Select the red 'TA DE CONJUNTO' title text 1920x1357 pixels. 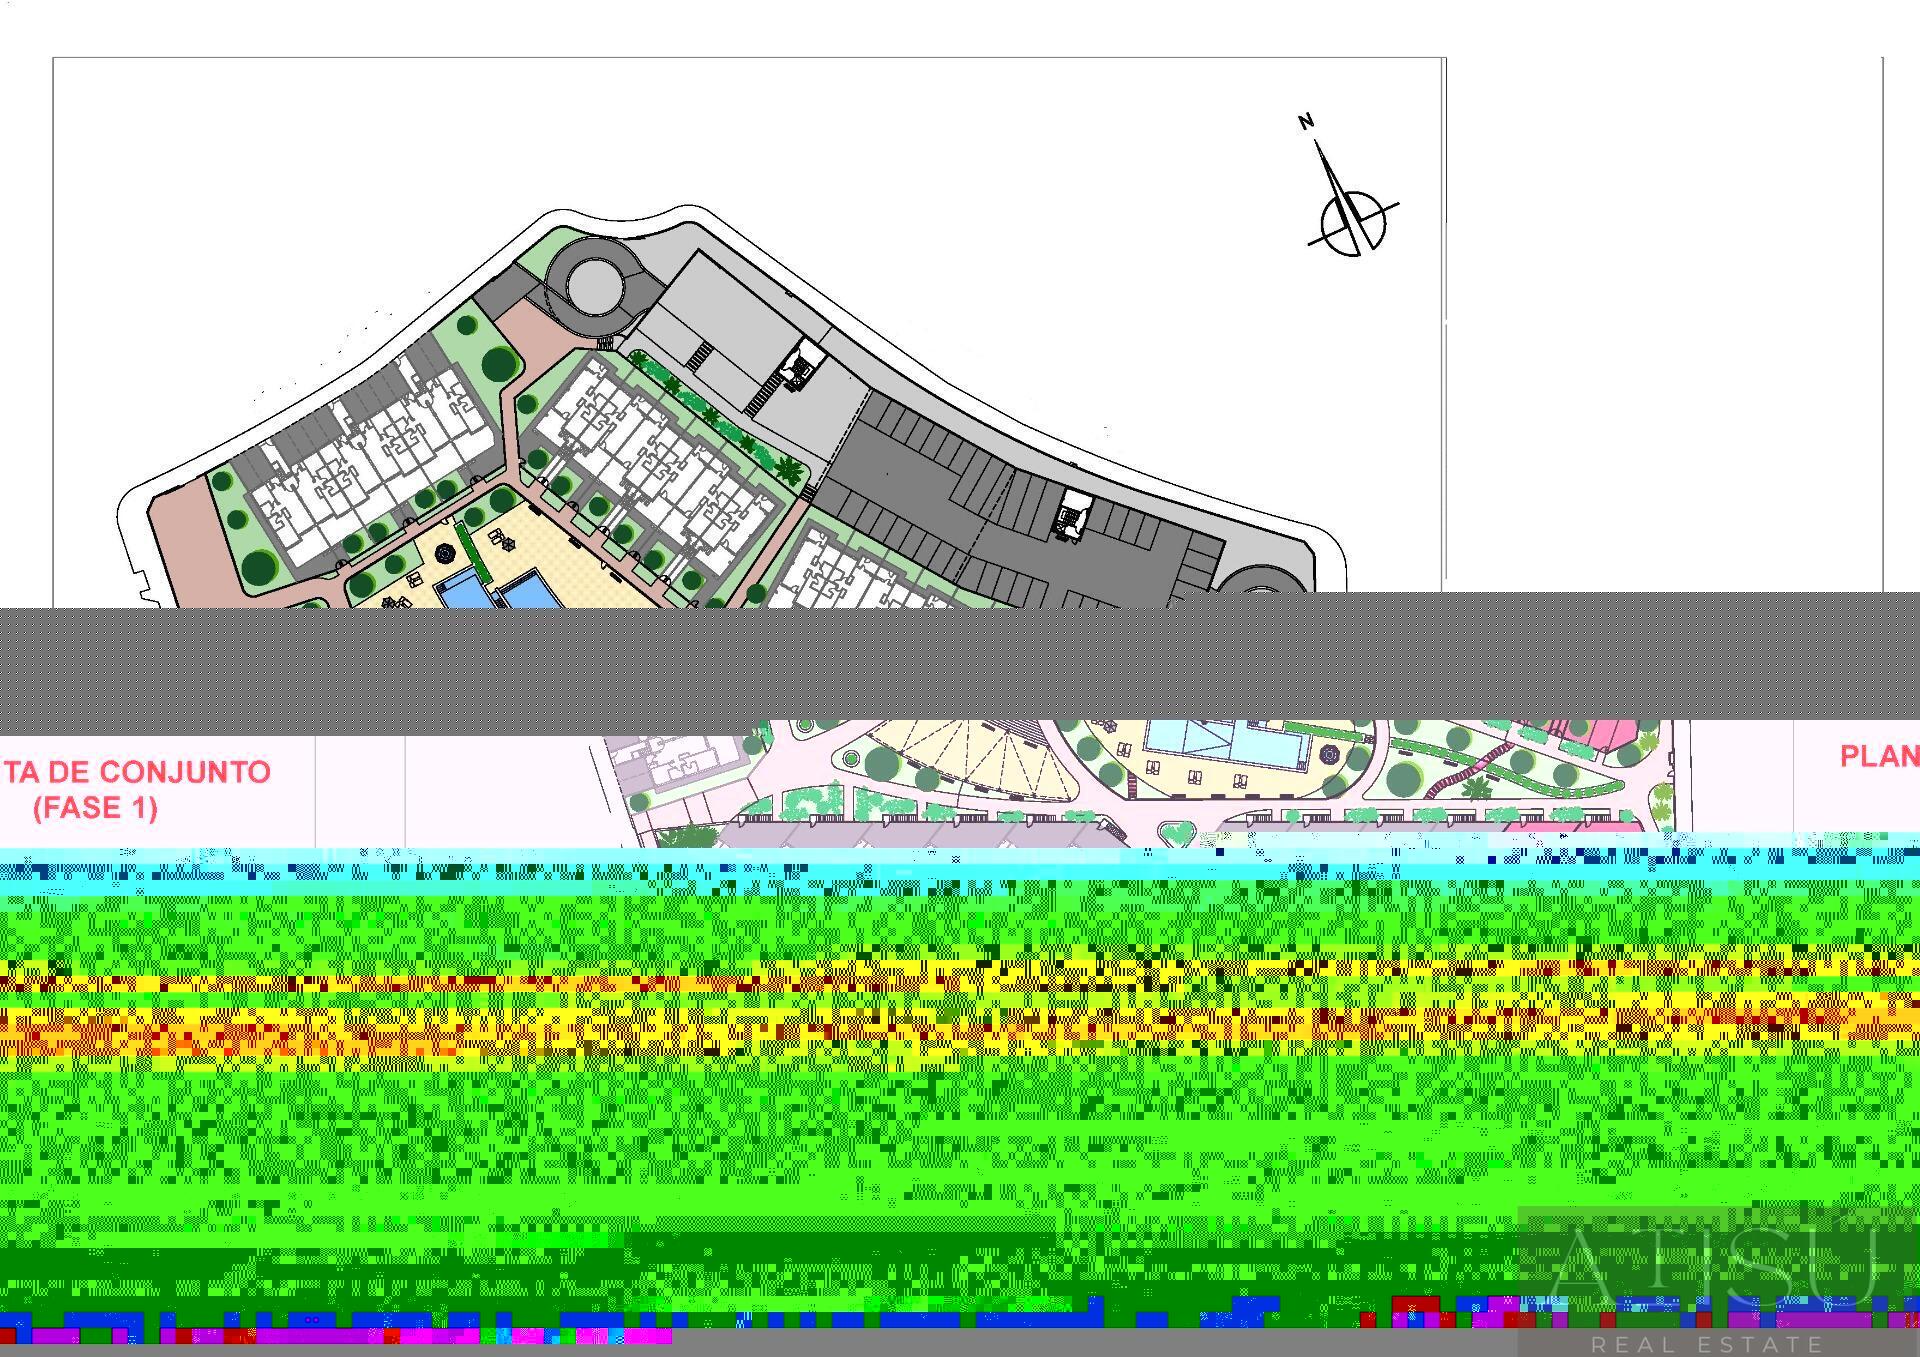click(136, 772)
